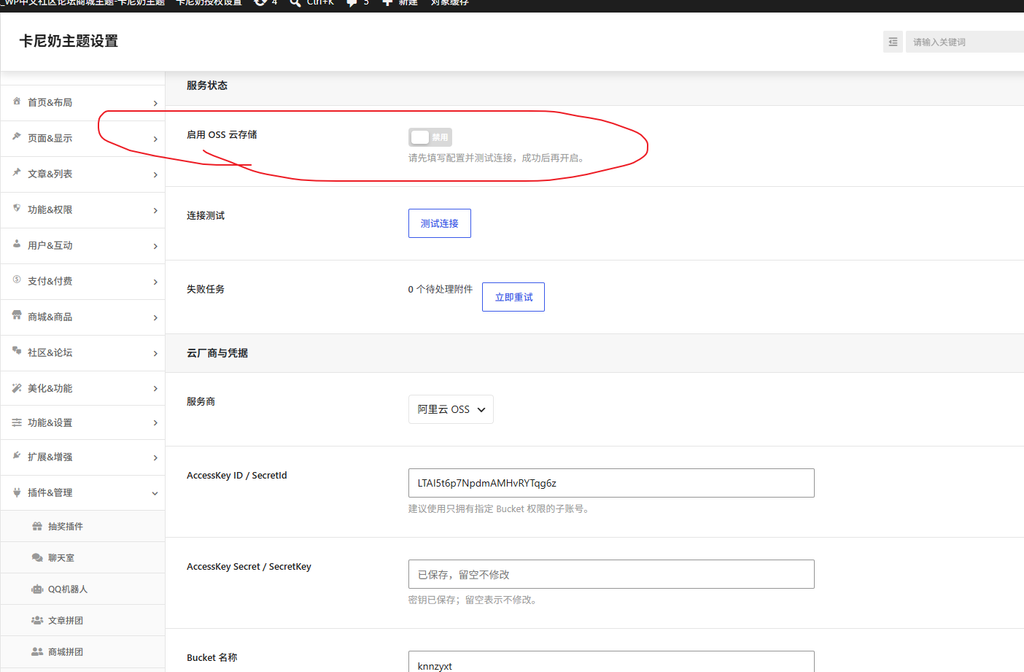Click the 失败任务 label
Image resolution: width=1024 pixels, height=672 pixels.
(206, 289)
